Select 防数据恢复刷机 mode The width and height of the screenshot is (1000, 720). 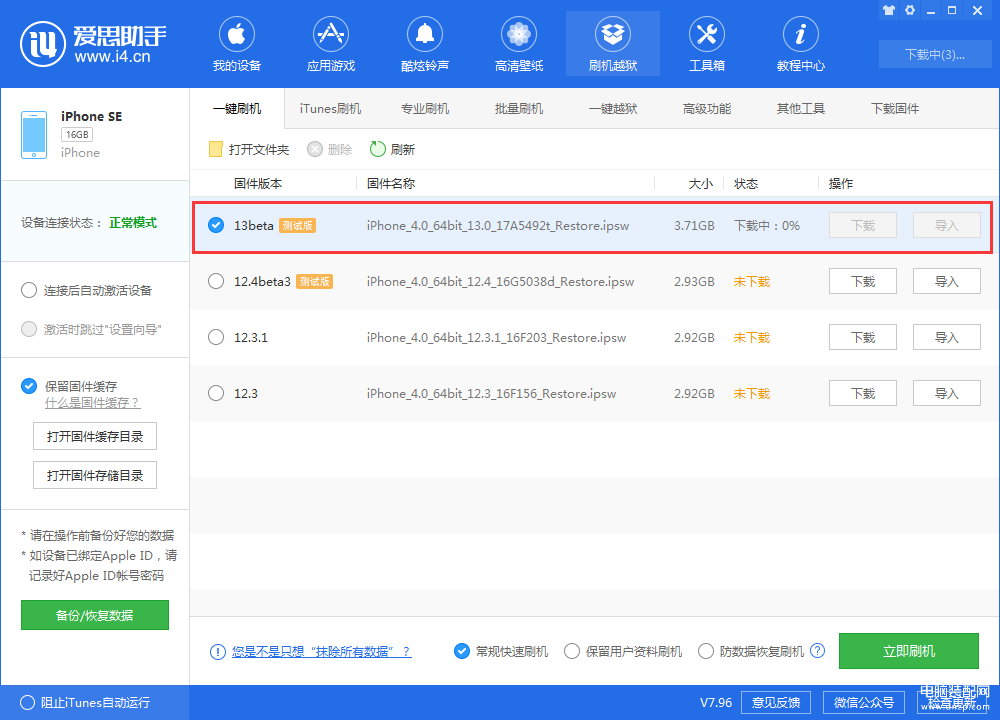pos(706,651)
